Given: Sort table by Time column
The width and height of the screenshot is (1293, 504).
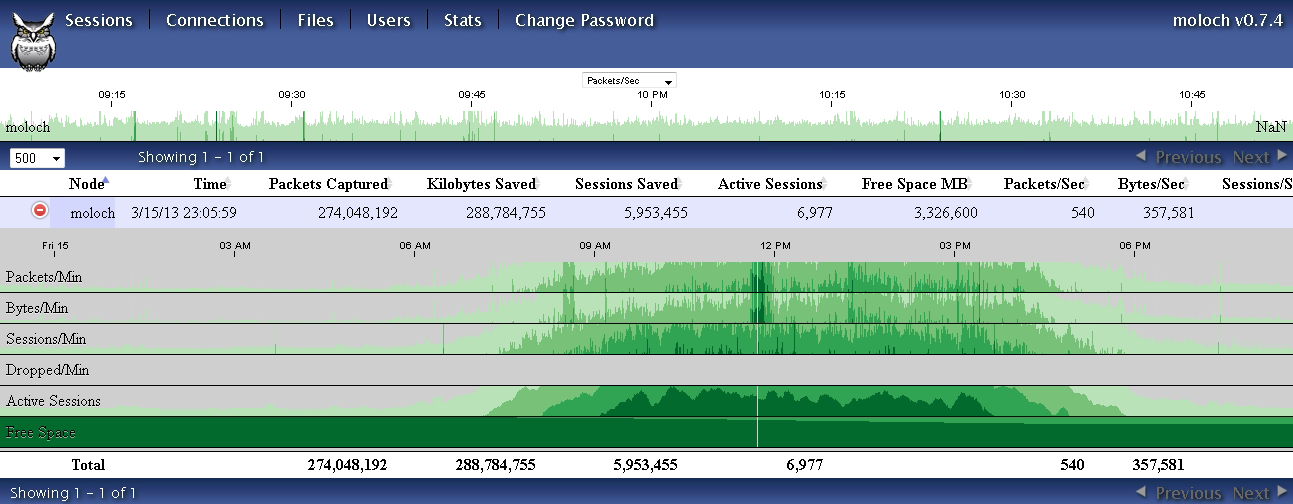Looking at the screenshot, I should 210,184.
